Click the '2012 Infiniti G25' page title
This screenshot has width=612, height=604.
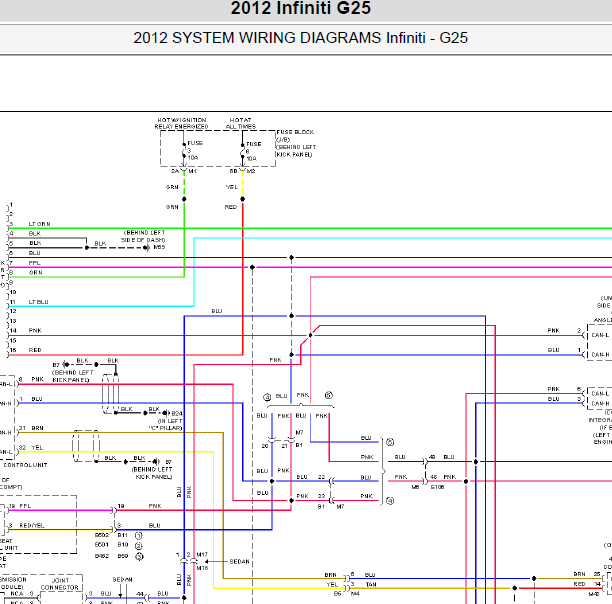point(301,8)
